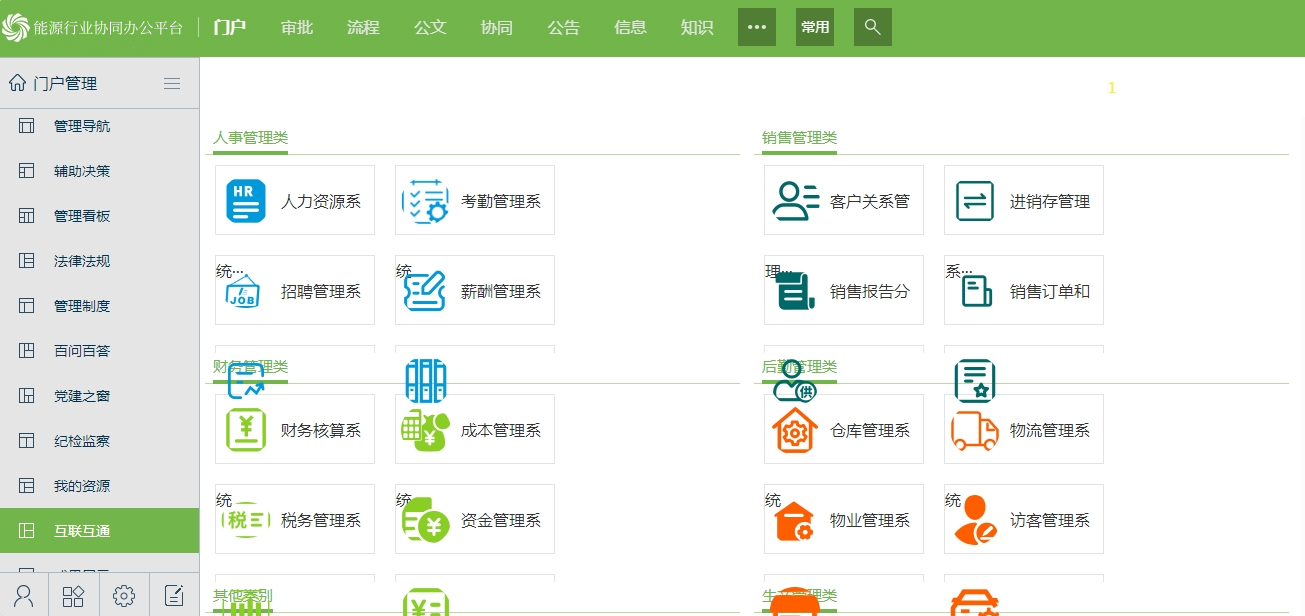
Task: Click the 人事管理类 section heading
Action: click(250, 138)
